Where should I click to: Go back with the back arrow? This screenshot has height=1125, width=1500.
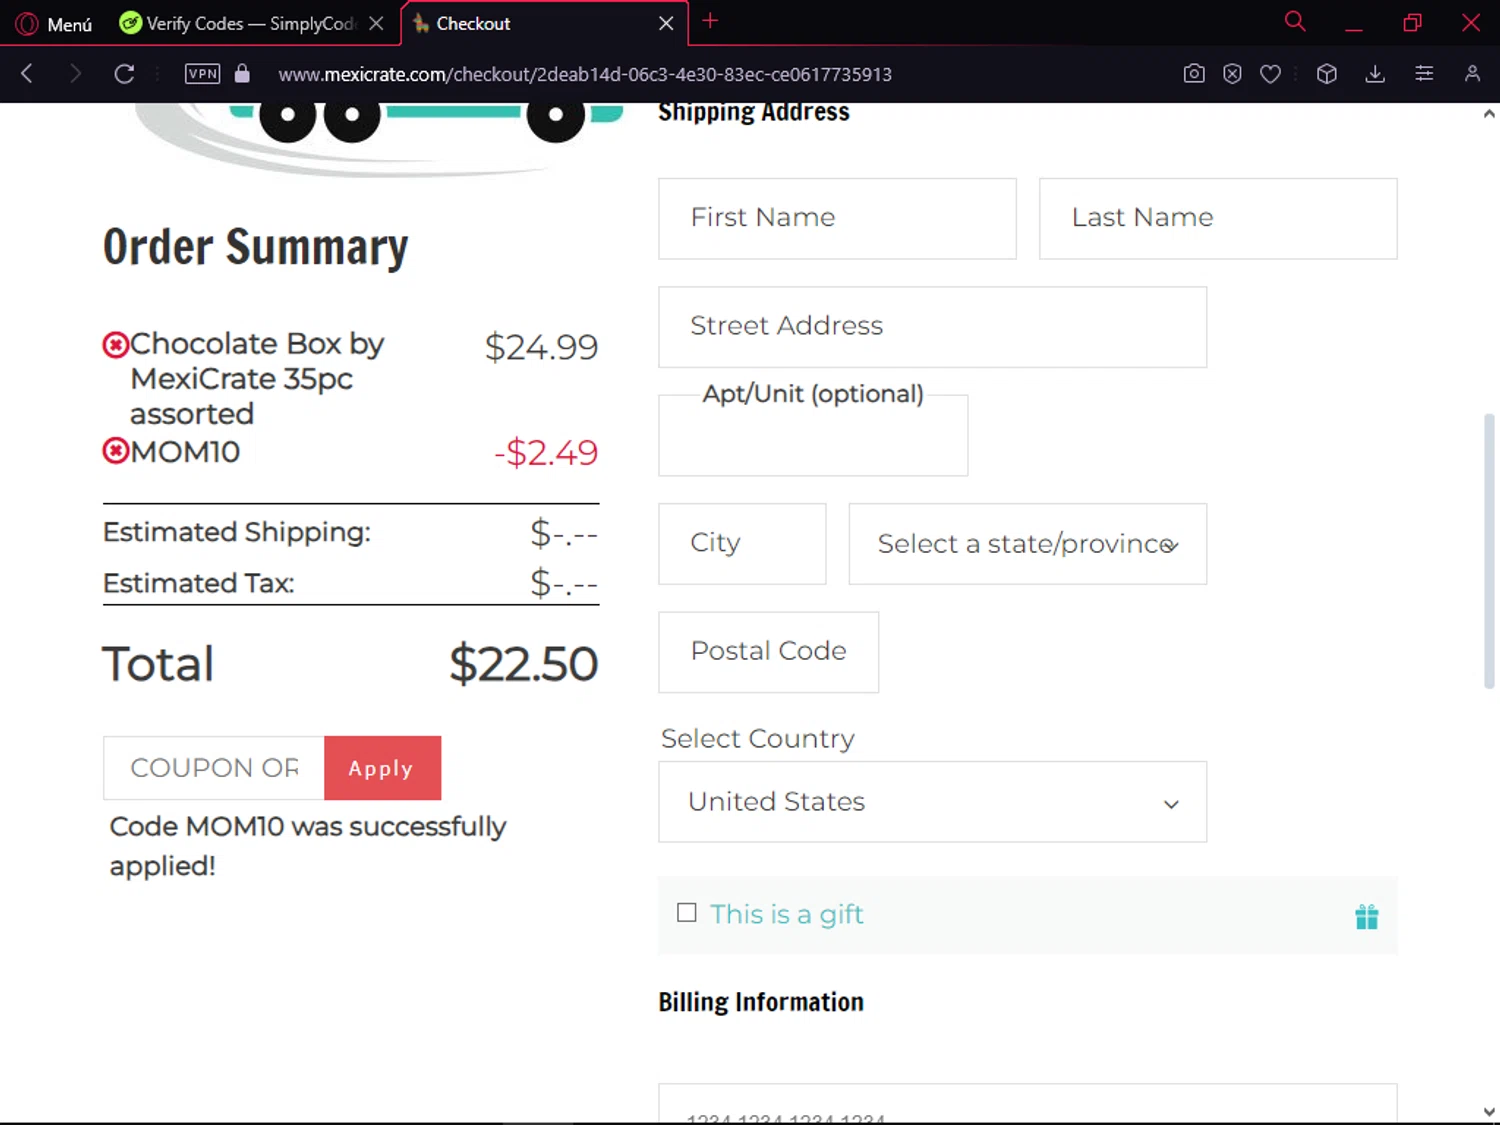click(27, 73)
